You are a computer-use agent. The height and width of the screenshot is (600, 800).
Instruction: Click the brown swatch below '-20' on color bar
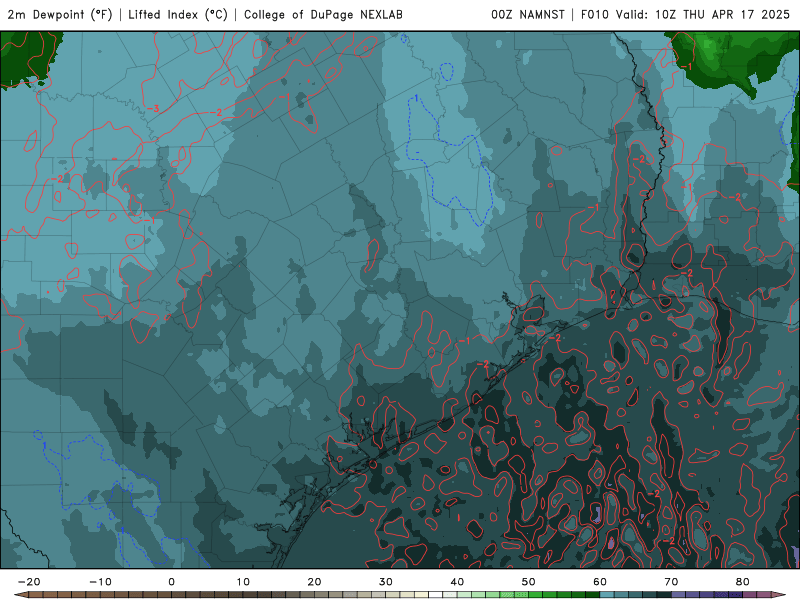[36, 595]
